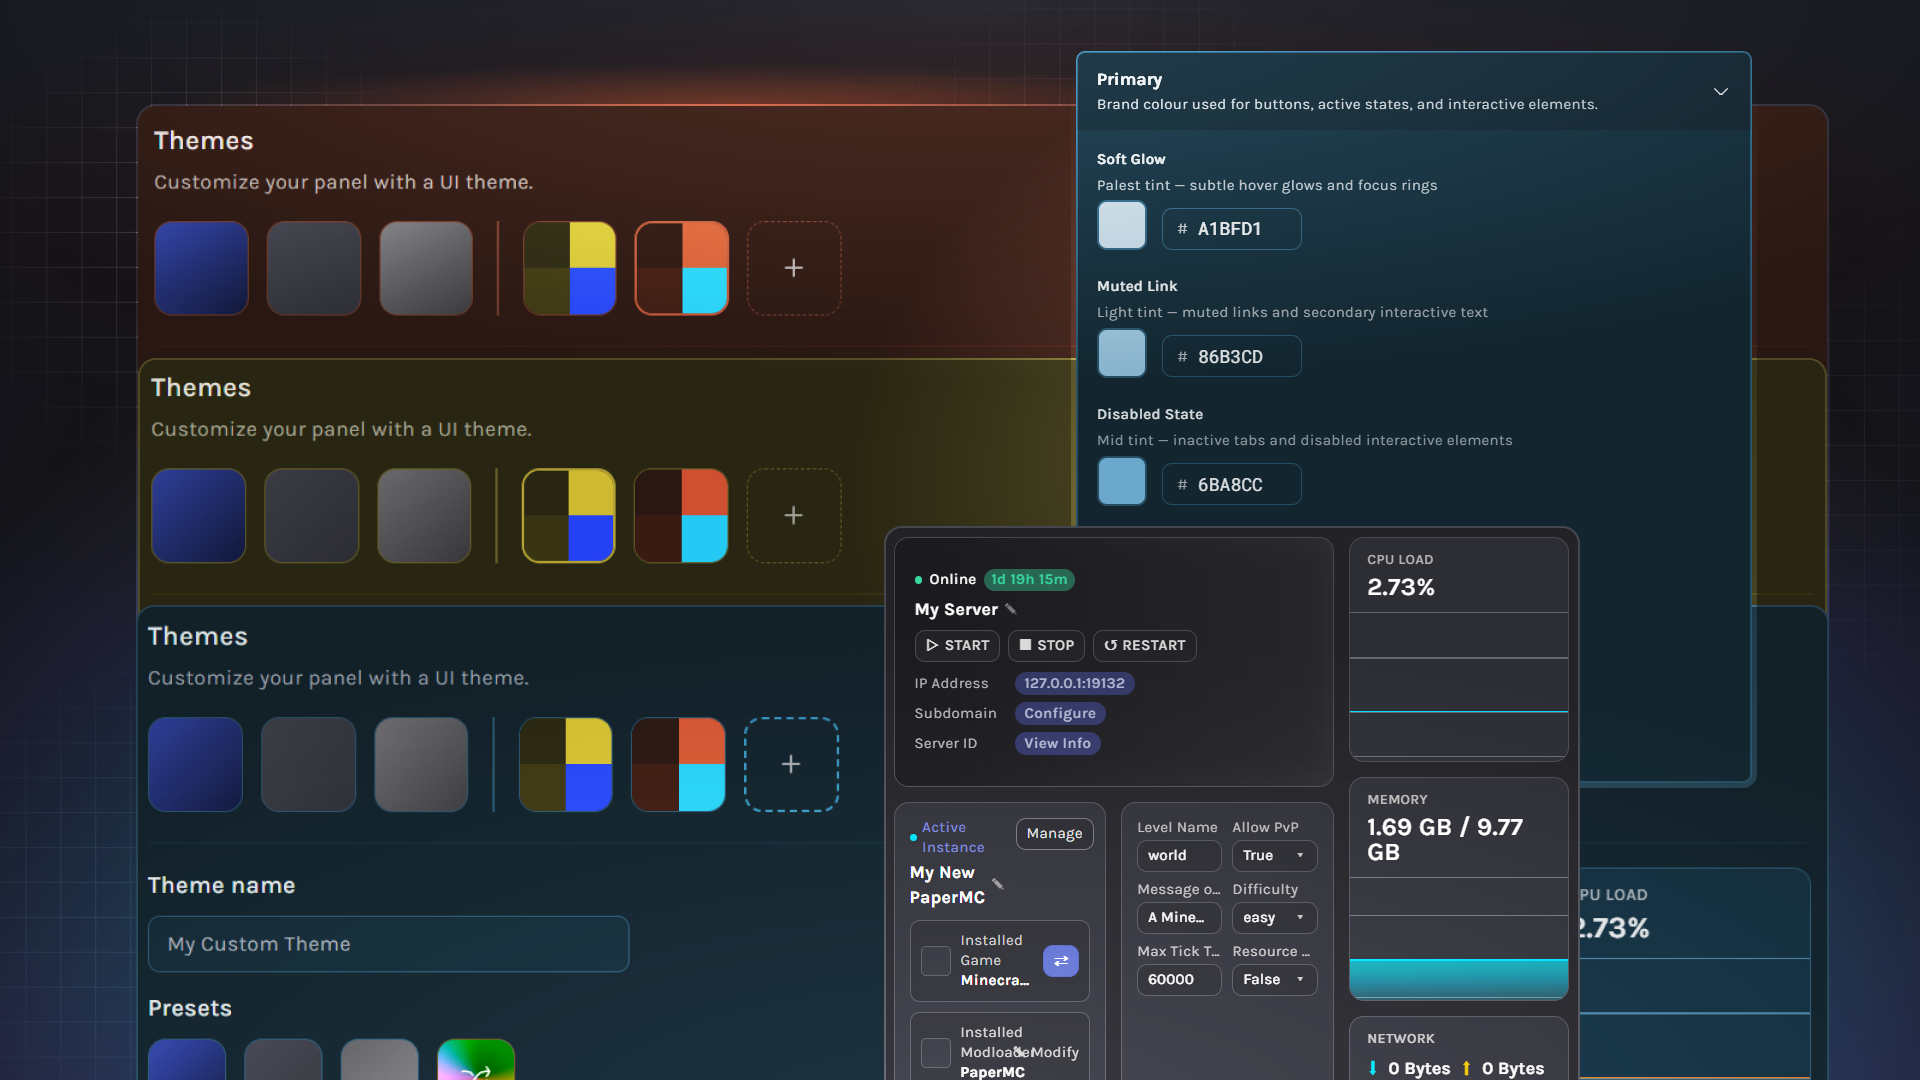Click the Theme name field with My Custom Theme
The image size is (1920, 1080).
tap(388, 944)
